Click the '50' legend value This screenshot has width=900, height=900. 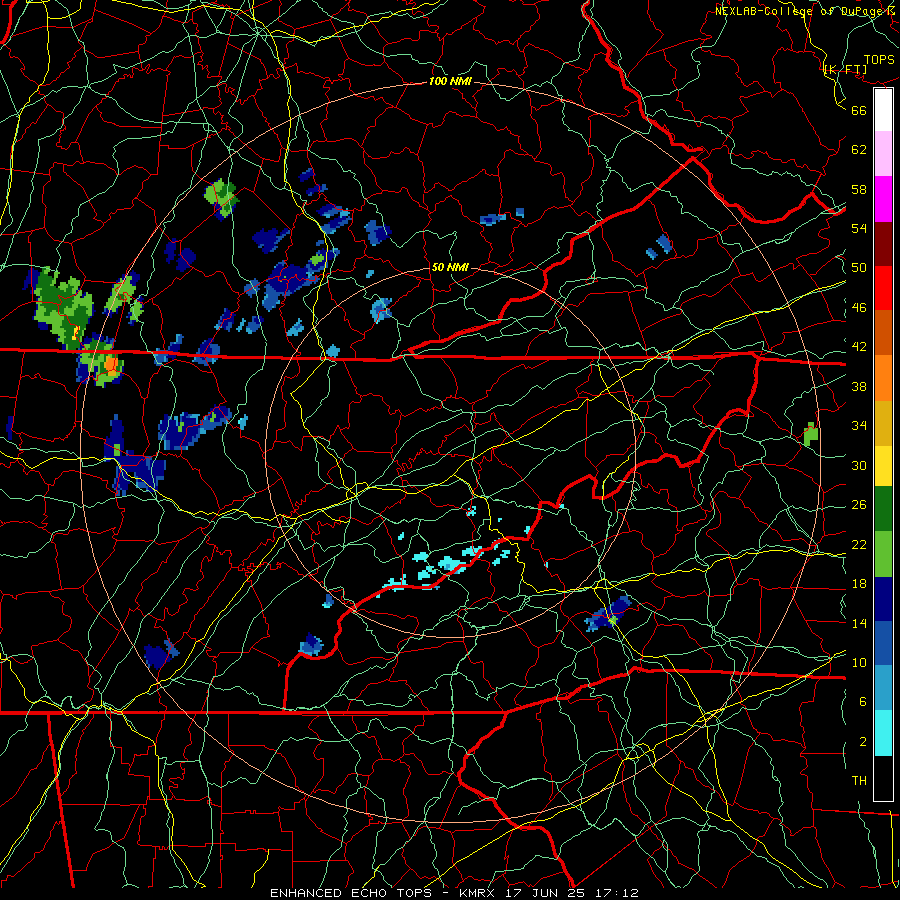coord(859,268)
